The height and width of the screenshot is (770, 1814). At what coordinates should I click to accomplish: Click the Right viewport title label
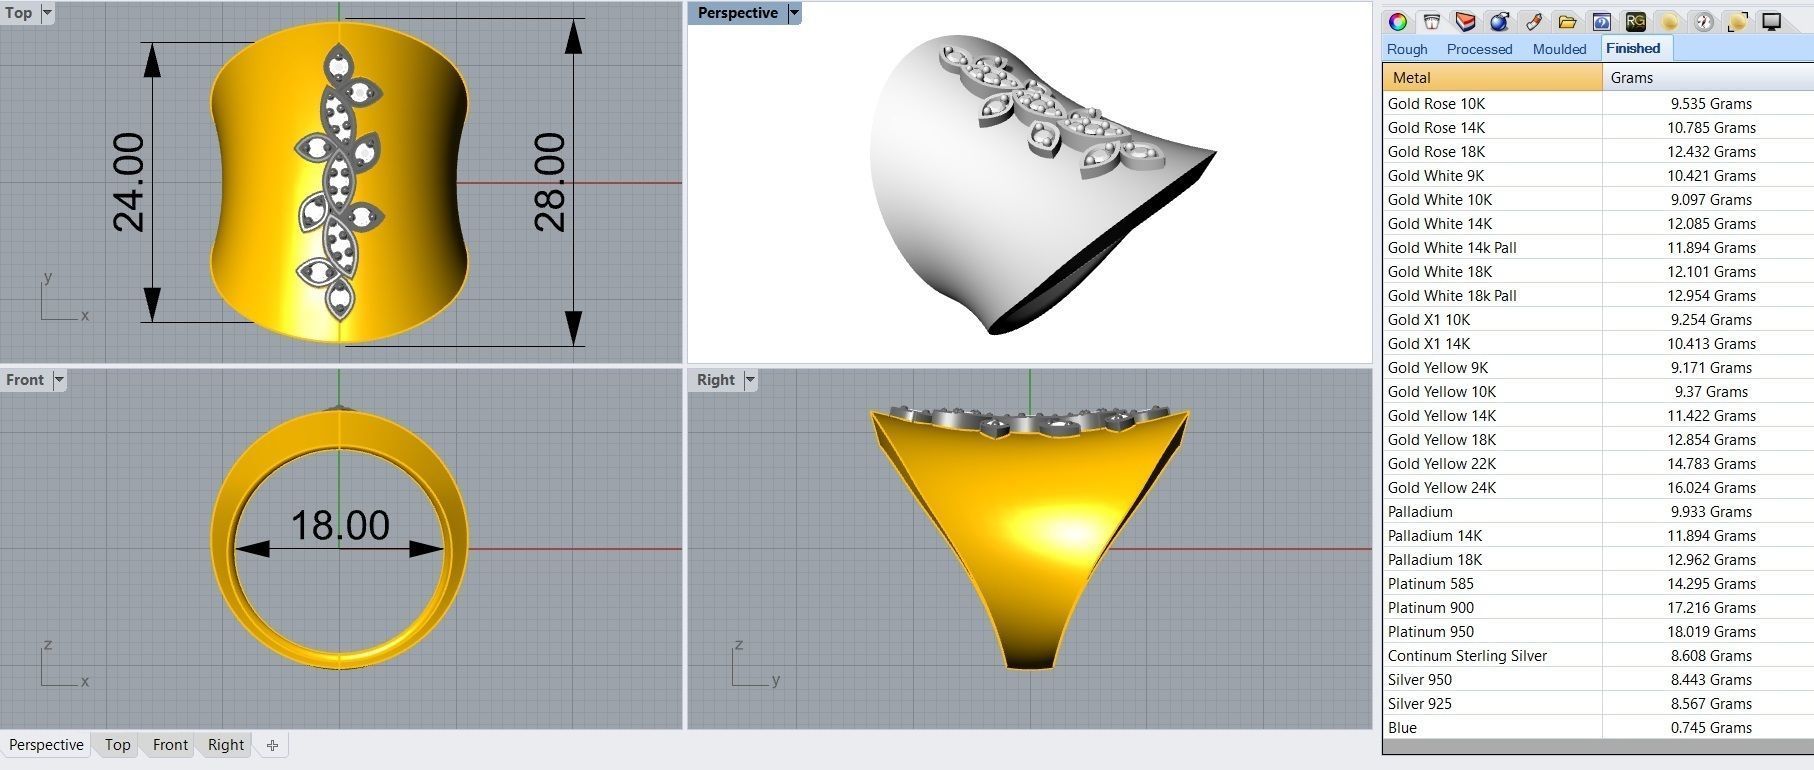coord(716,380)
